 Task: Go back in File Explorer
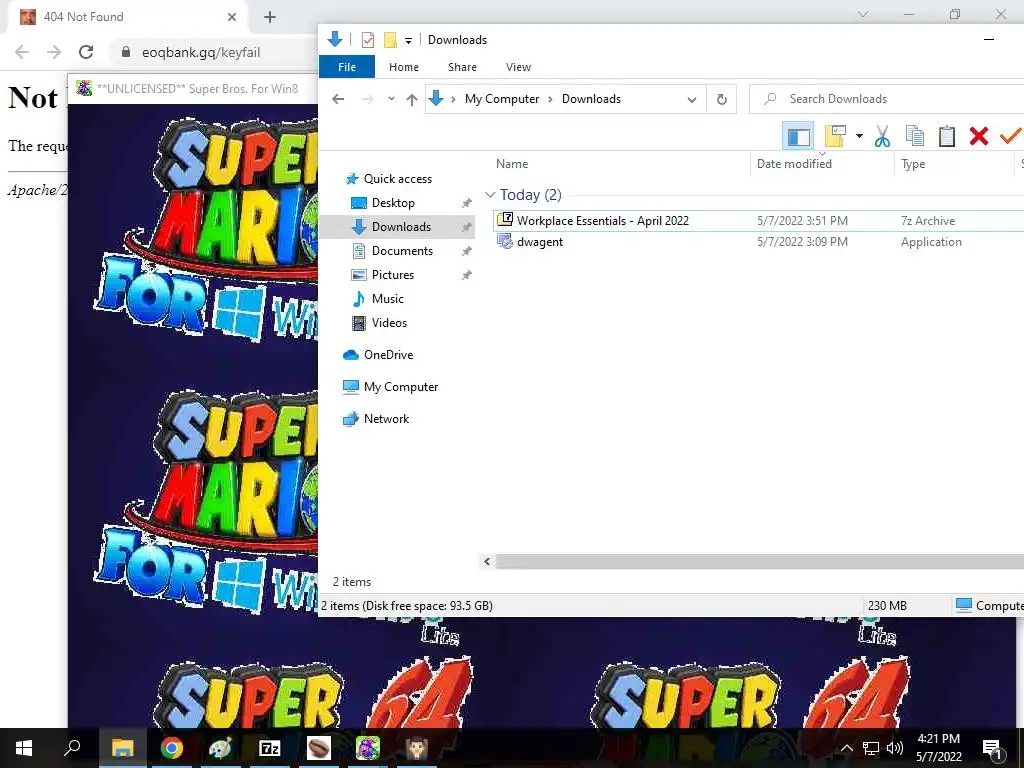[338, 99]
